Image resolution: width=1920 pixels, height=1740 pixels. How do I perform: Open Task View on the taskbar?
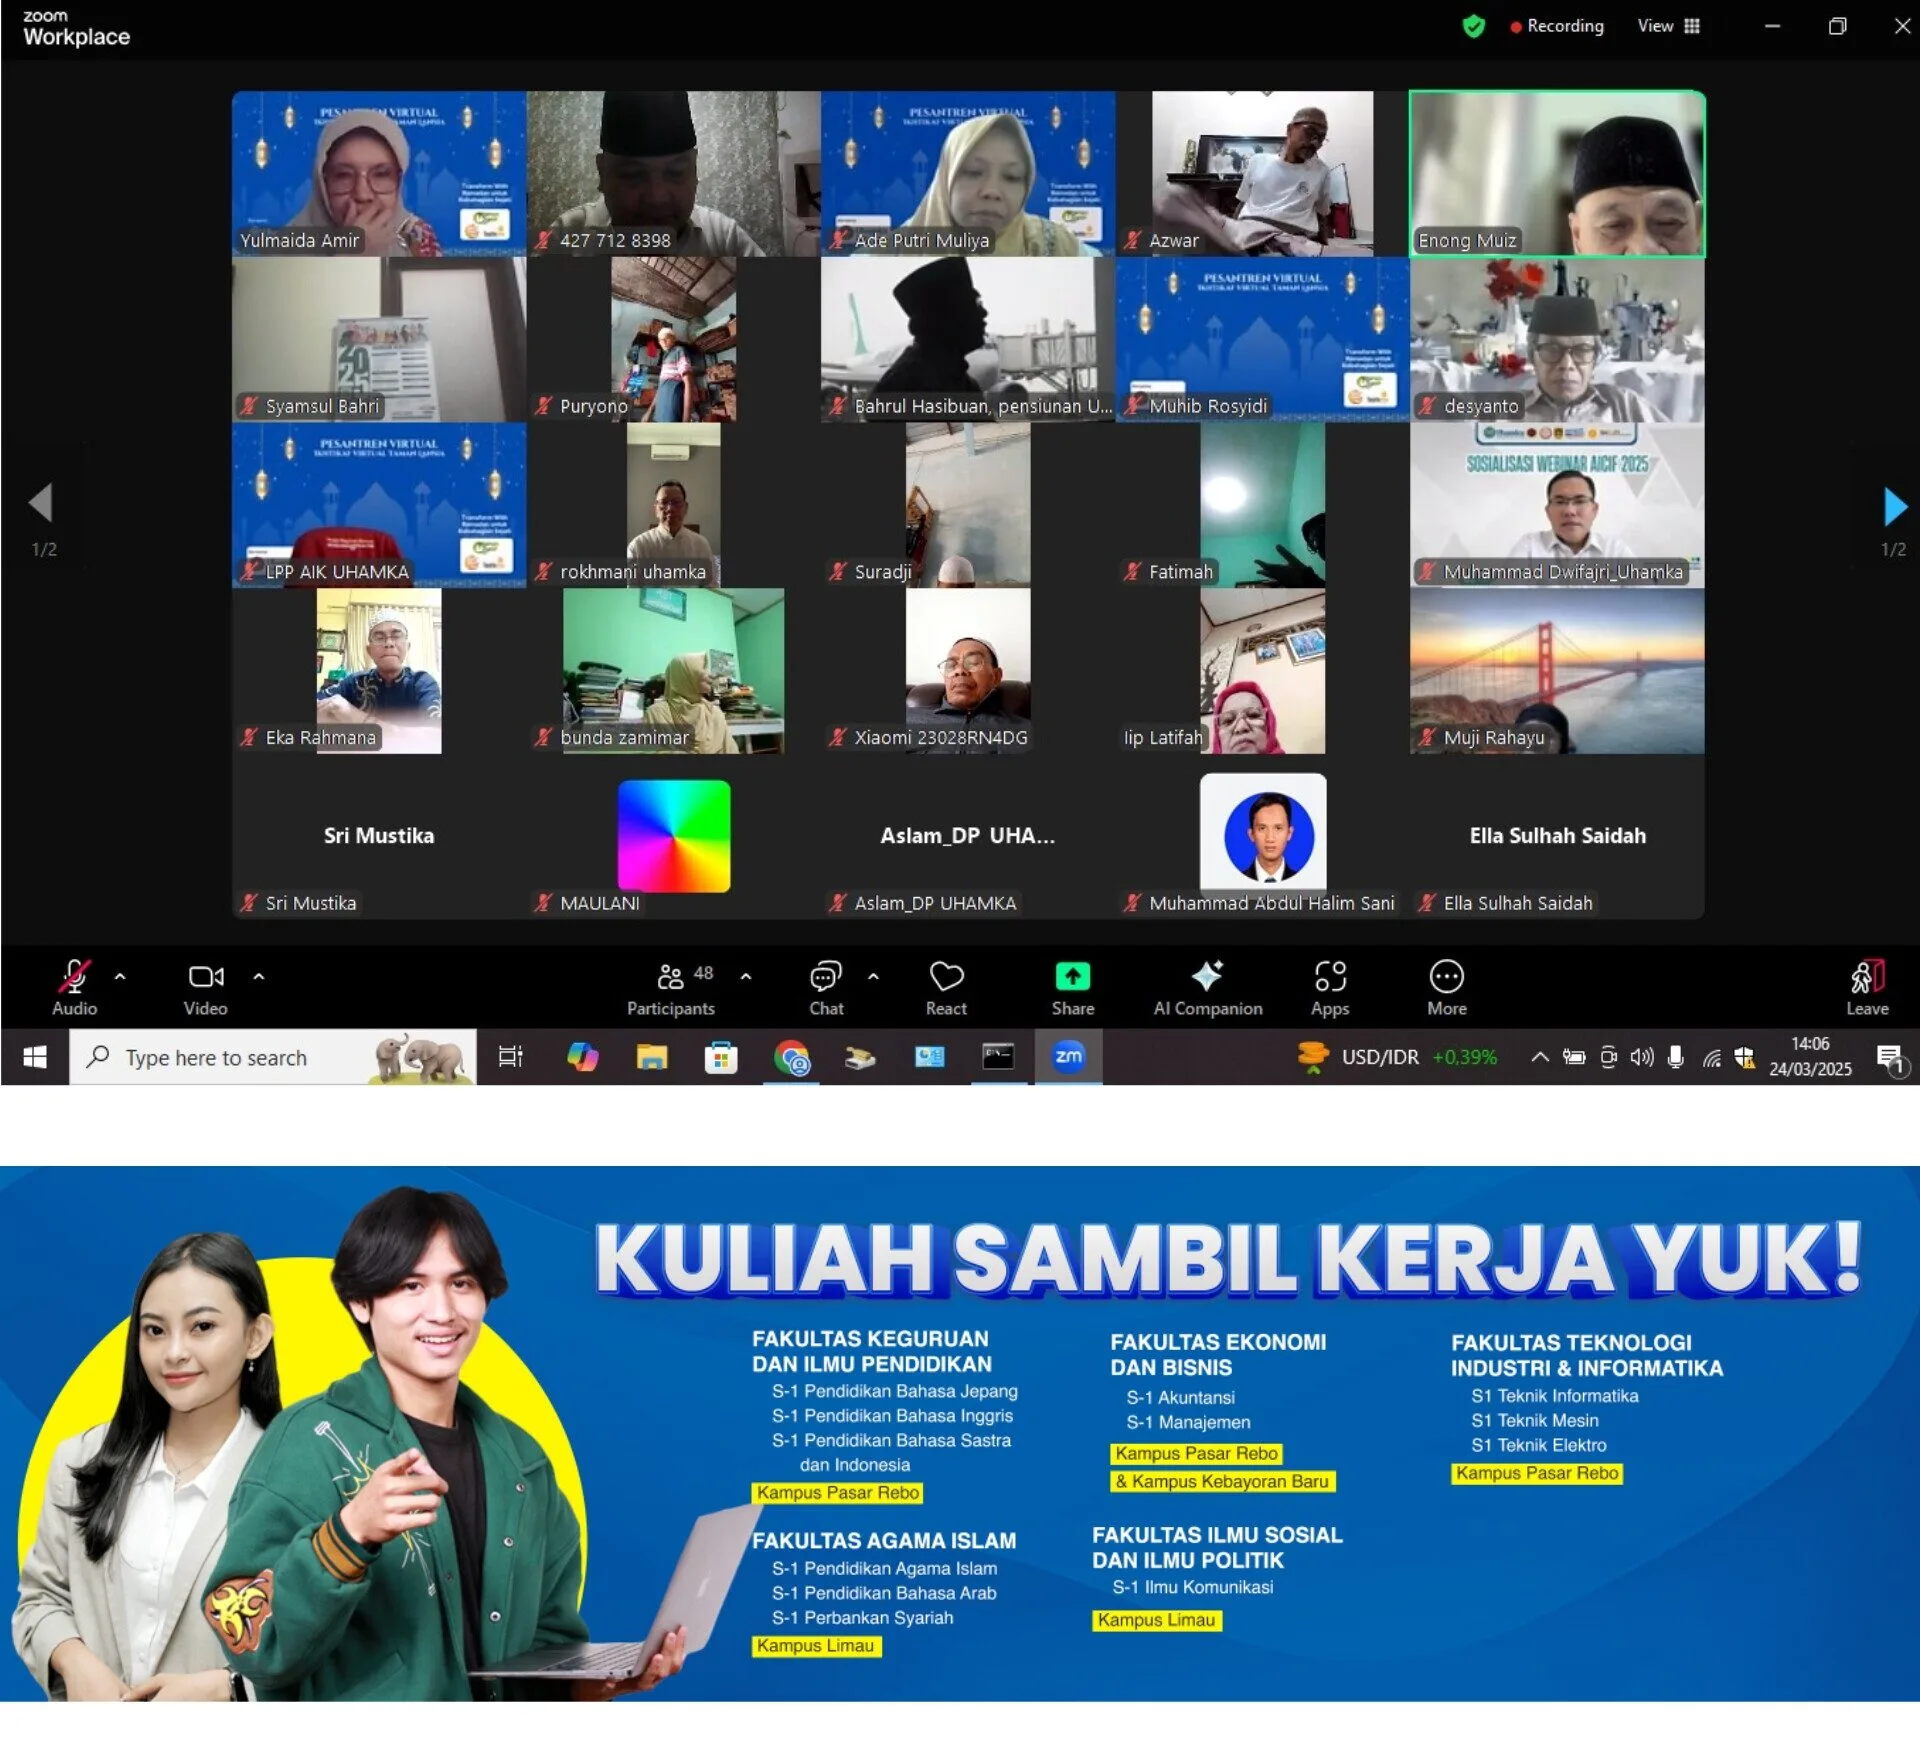click(x=511, y=1057)
